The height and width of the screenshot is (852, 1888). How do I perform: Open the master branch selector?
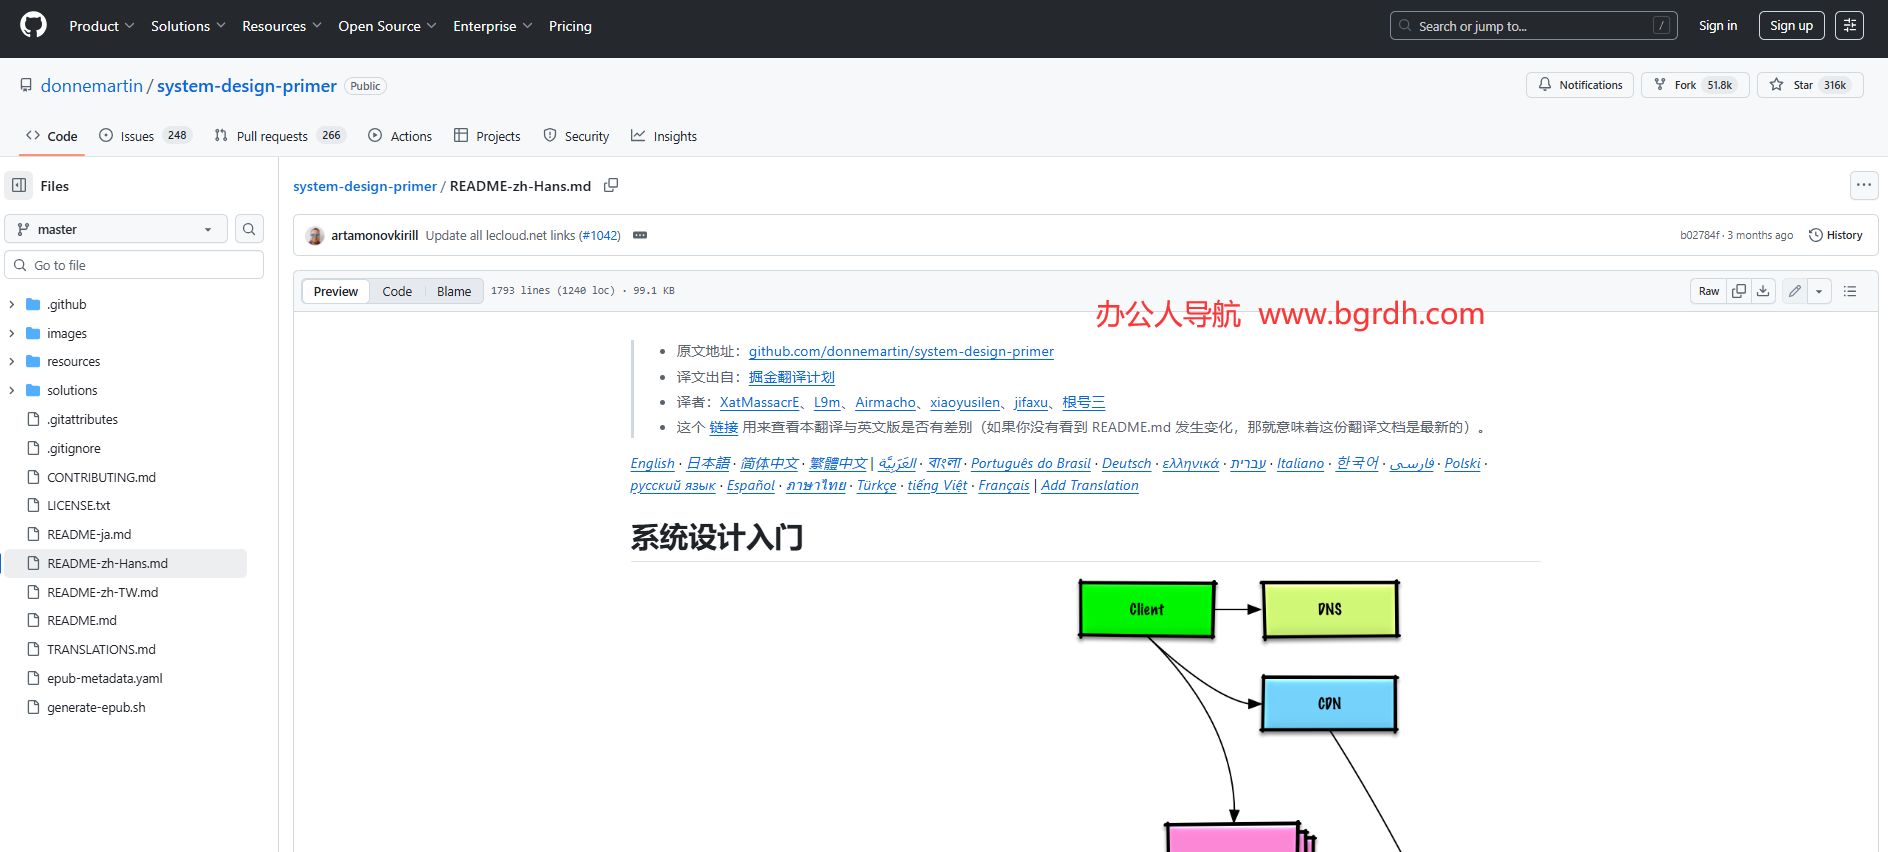coord(116,229)
